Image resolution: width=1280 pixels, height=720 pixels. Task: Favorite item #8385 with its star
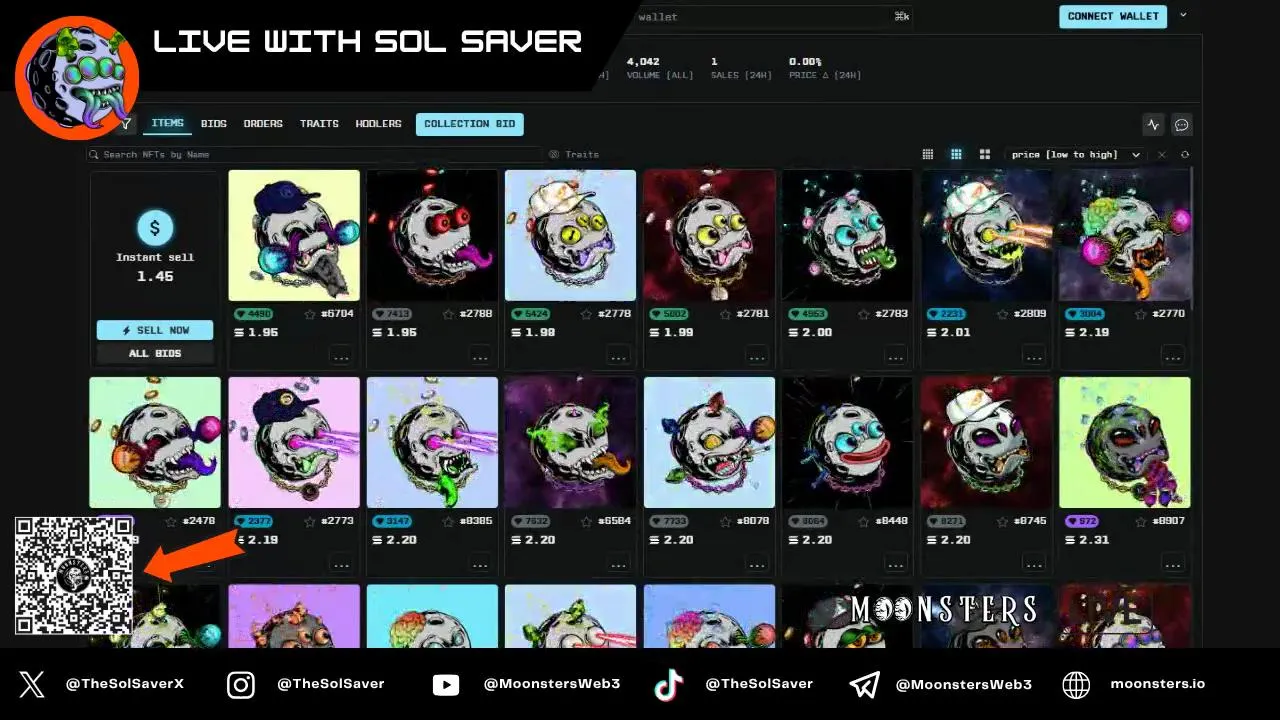449,522
